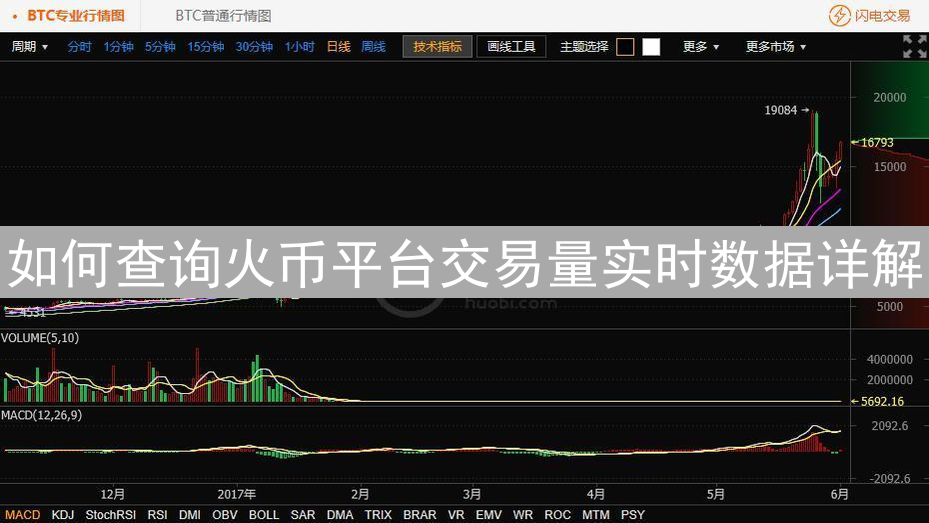Screen dimensions: 929x523
Task: Select StochRSI indicator
Action: click(111, 515)
